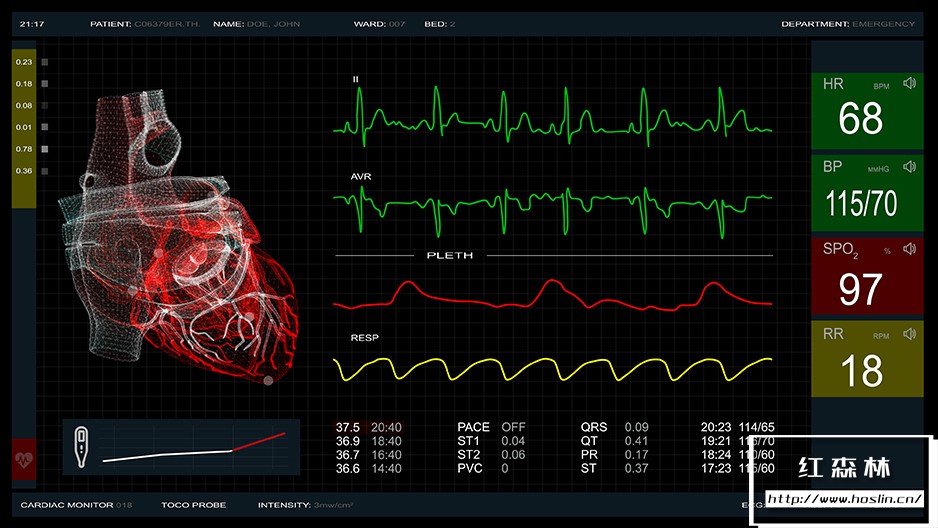Click the red heartbeat icon in sidebar

(24, 459)
